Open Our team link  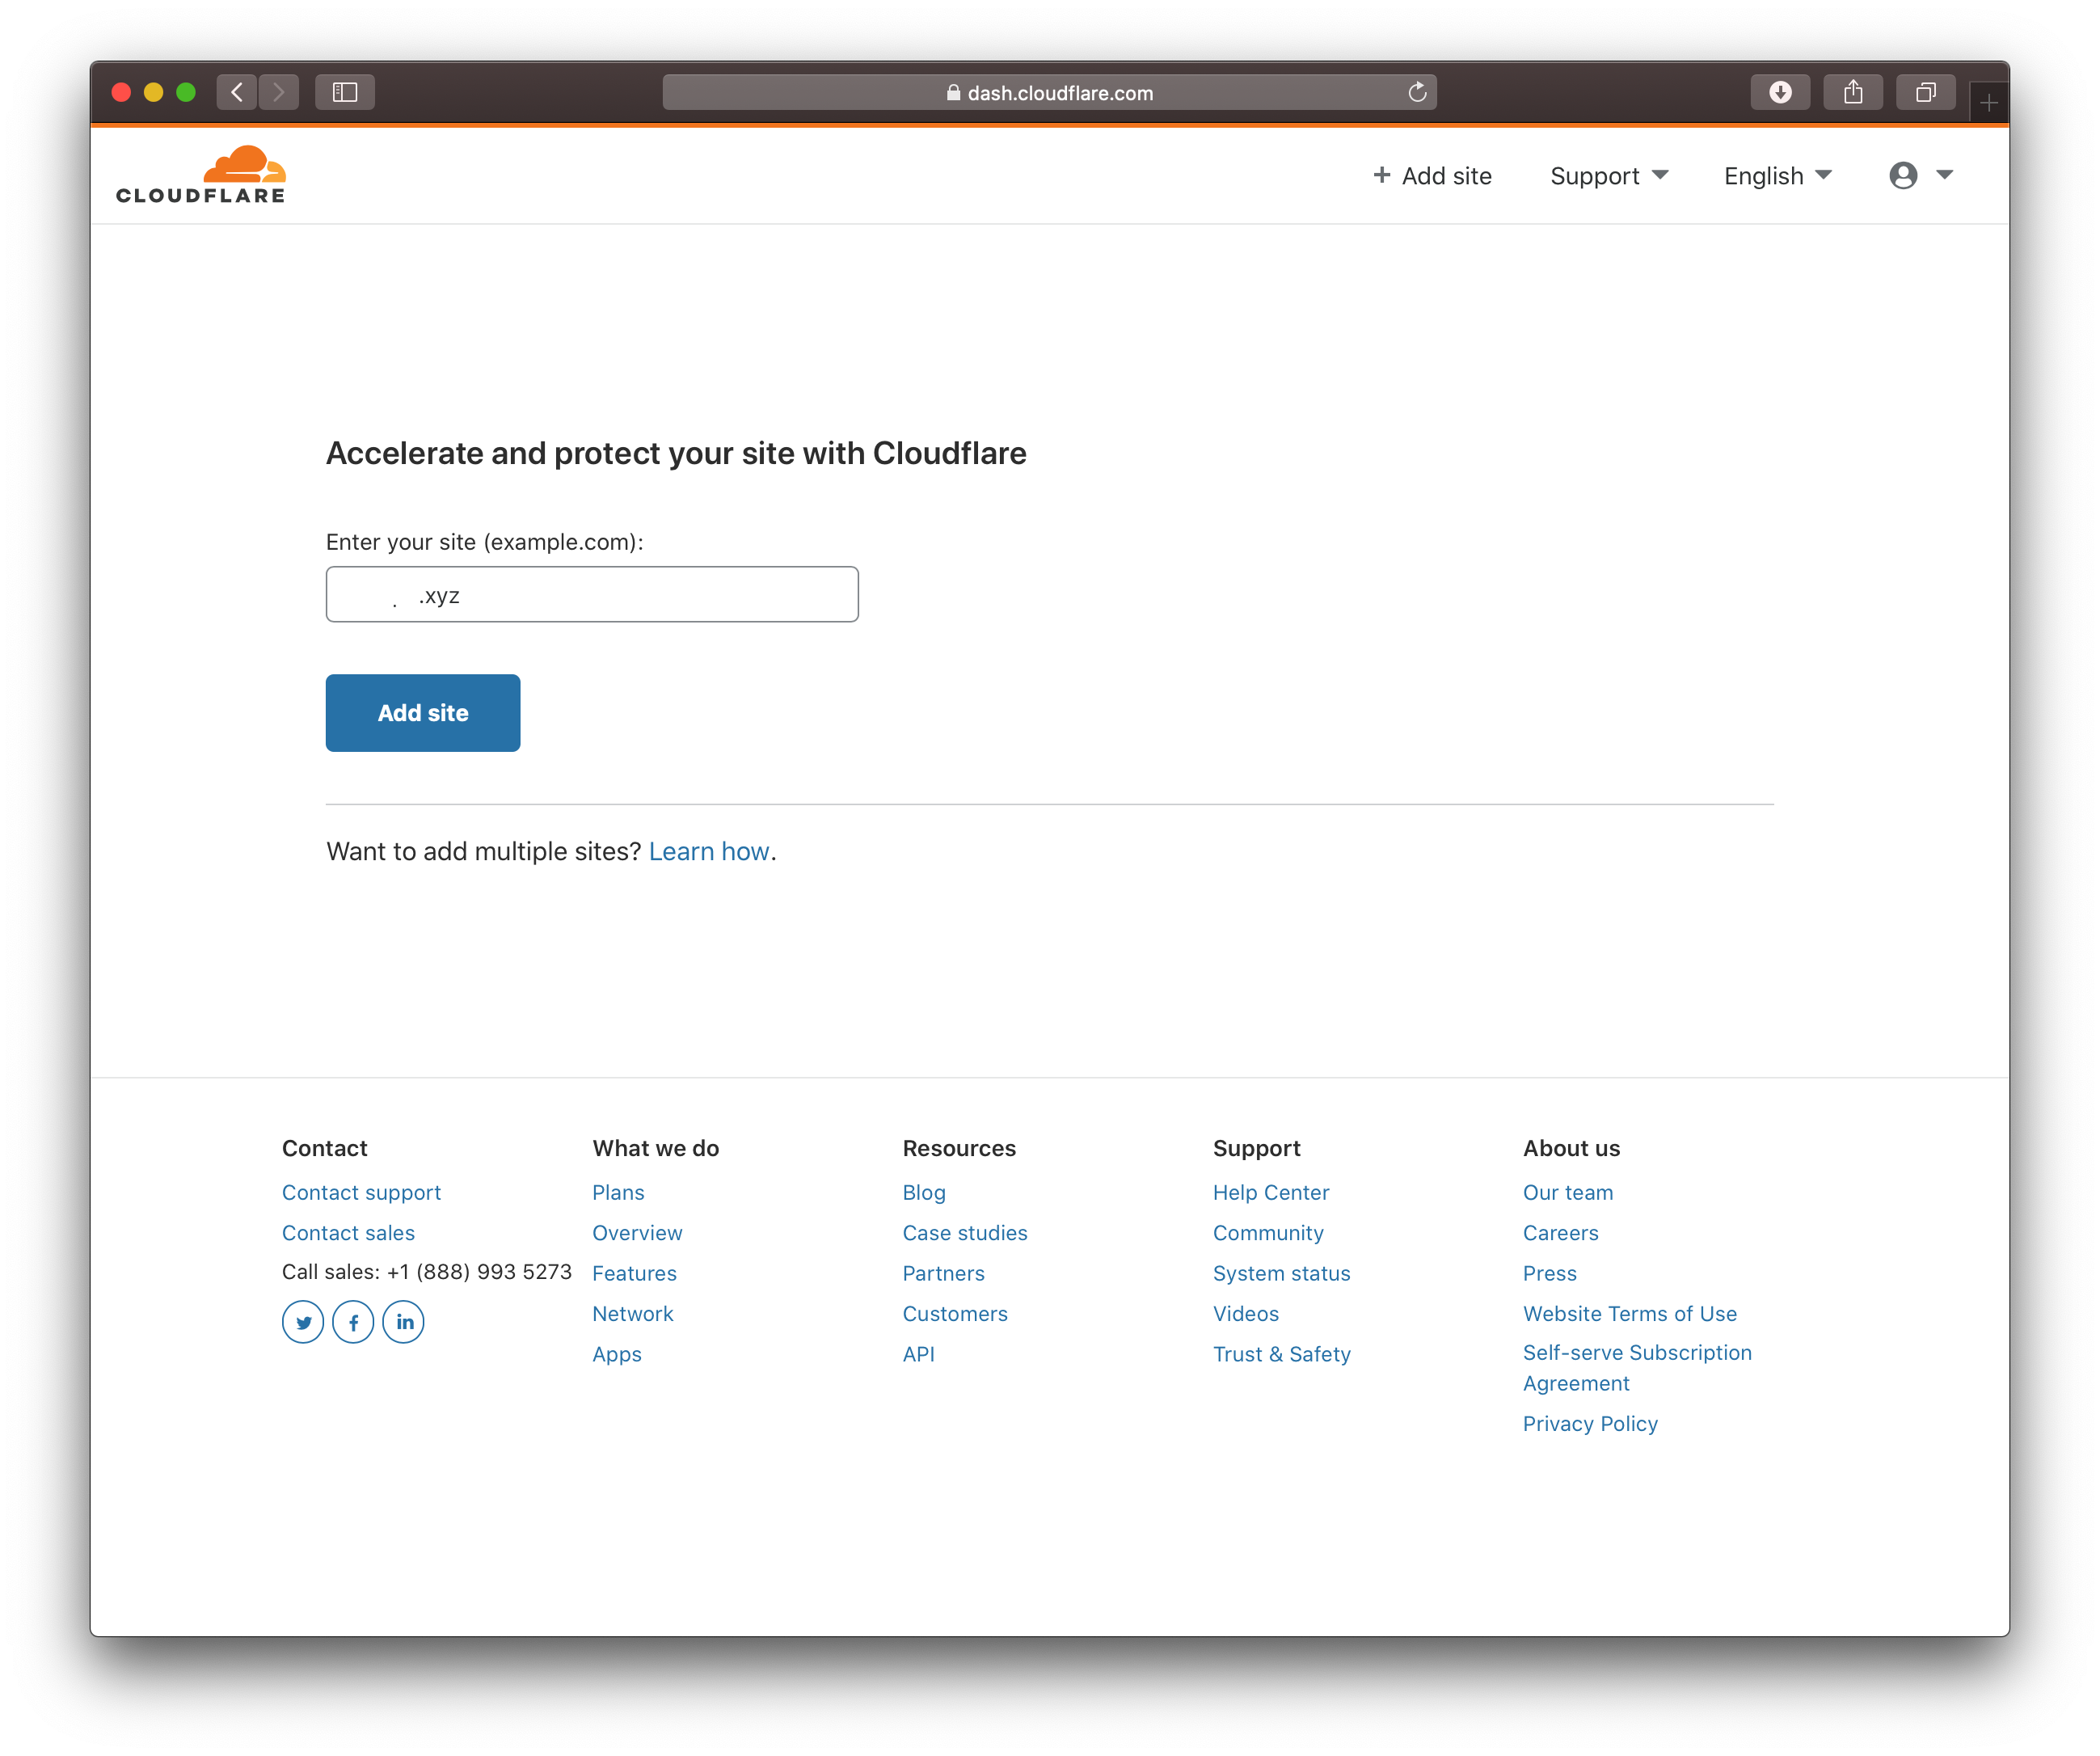tap(1568, 1192)
